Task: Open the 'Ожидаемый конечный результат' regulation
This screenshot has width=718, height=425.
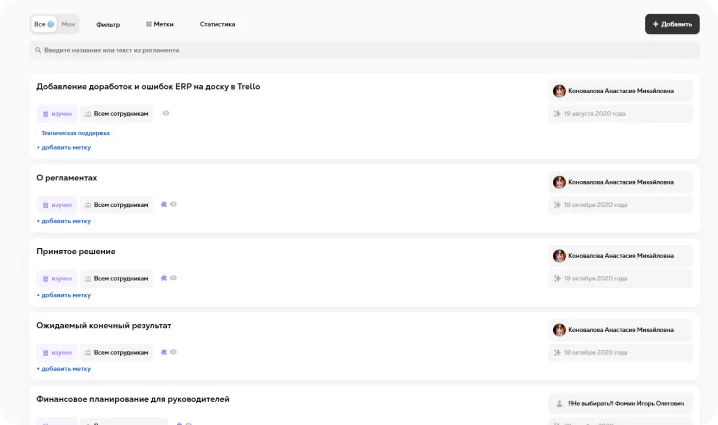Action: point(104,326)
